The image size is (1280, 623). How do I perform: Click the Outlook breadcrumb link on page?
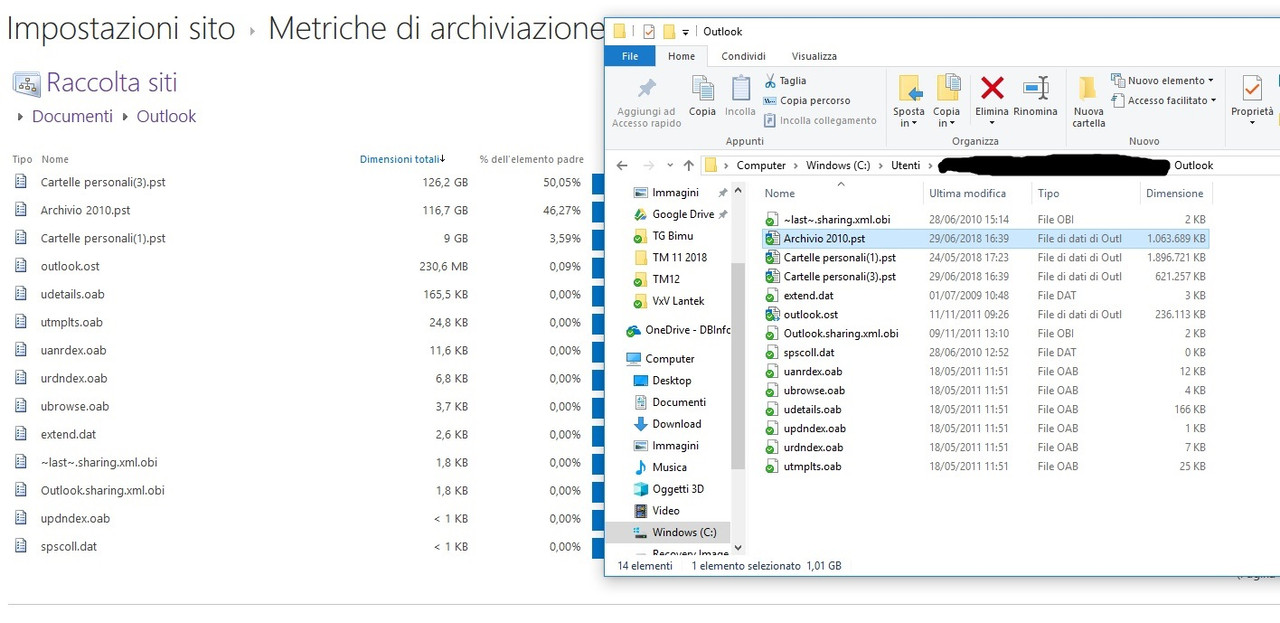166,116
